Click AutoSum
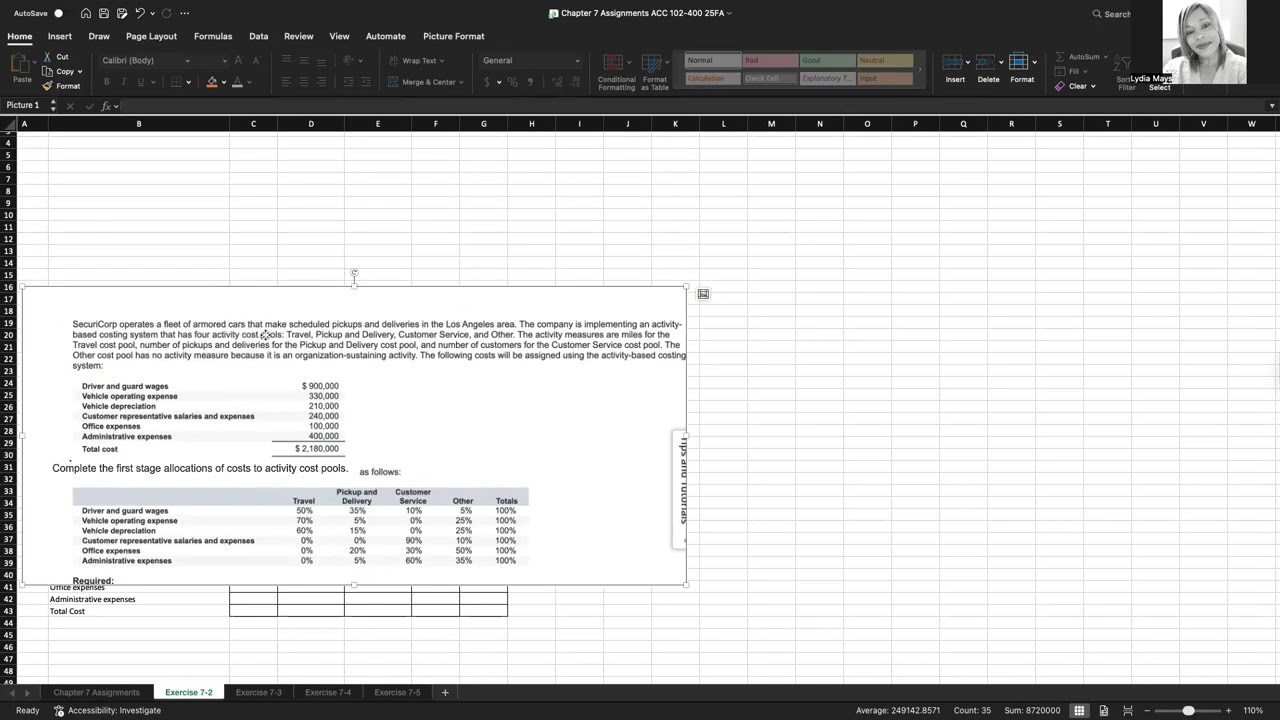 pos(1080,57)
